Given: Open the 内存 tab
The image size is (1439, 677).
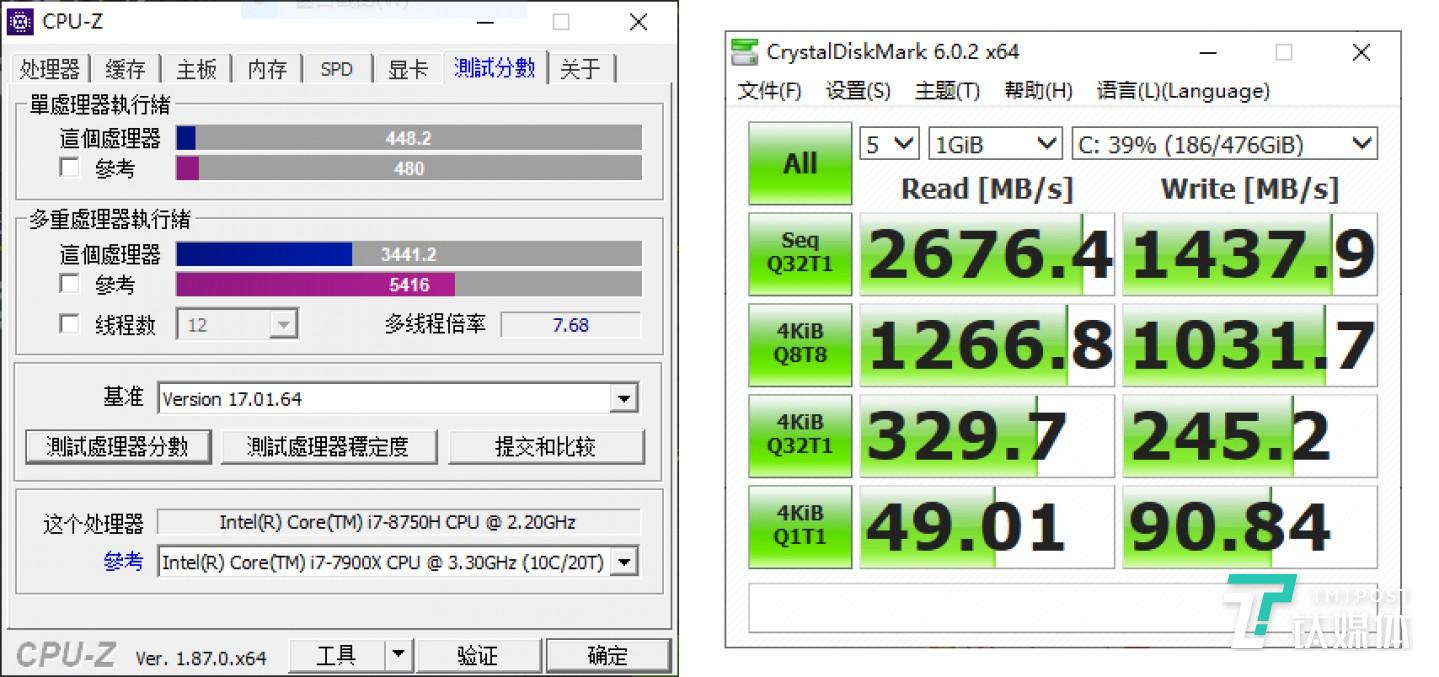Looking at the screenshot, I should (267, 69).
